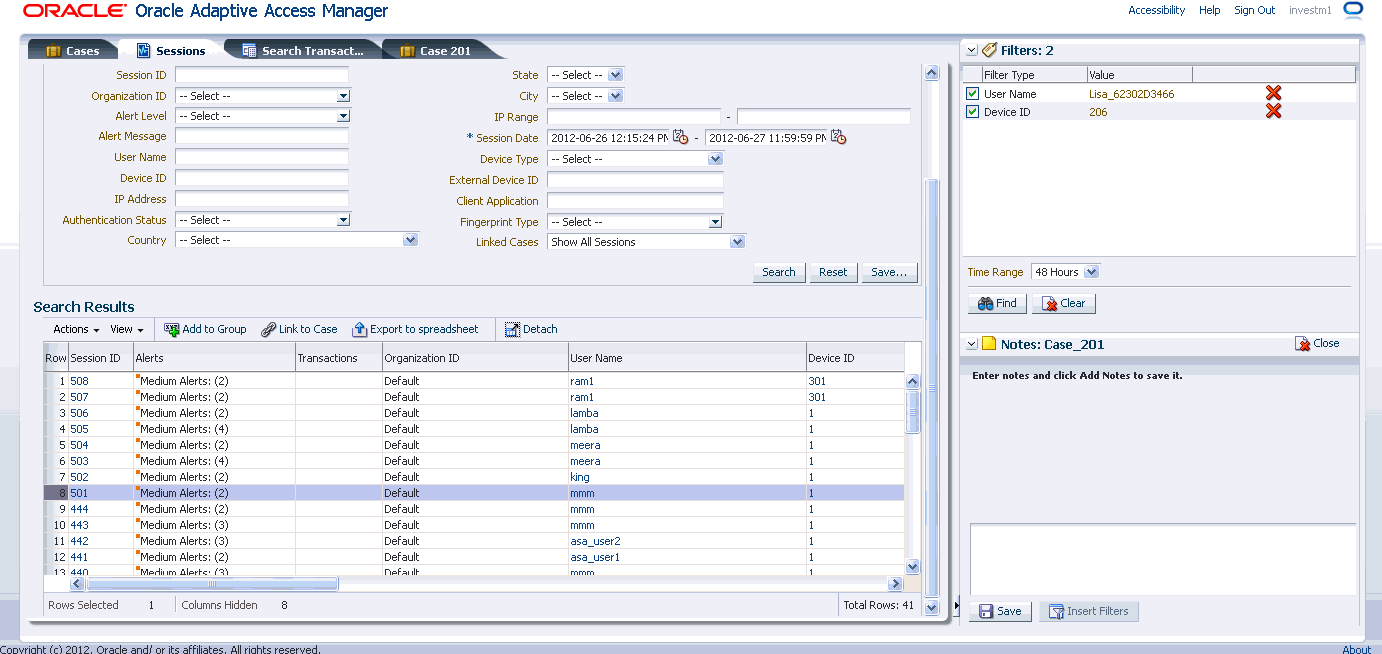Click the Find binoculars button
Screen dimensions: 1382x654
(x=997, y=303)
